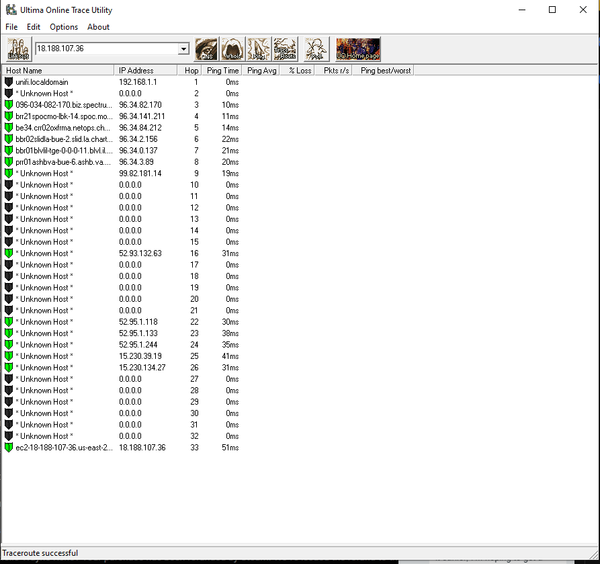Click the Ping Time column header
600x564 pixels.
click(x=222, y=70)
